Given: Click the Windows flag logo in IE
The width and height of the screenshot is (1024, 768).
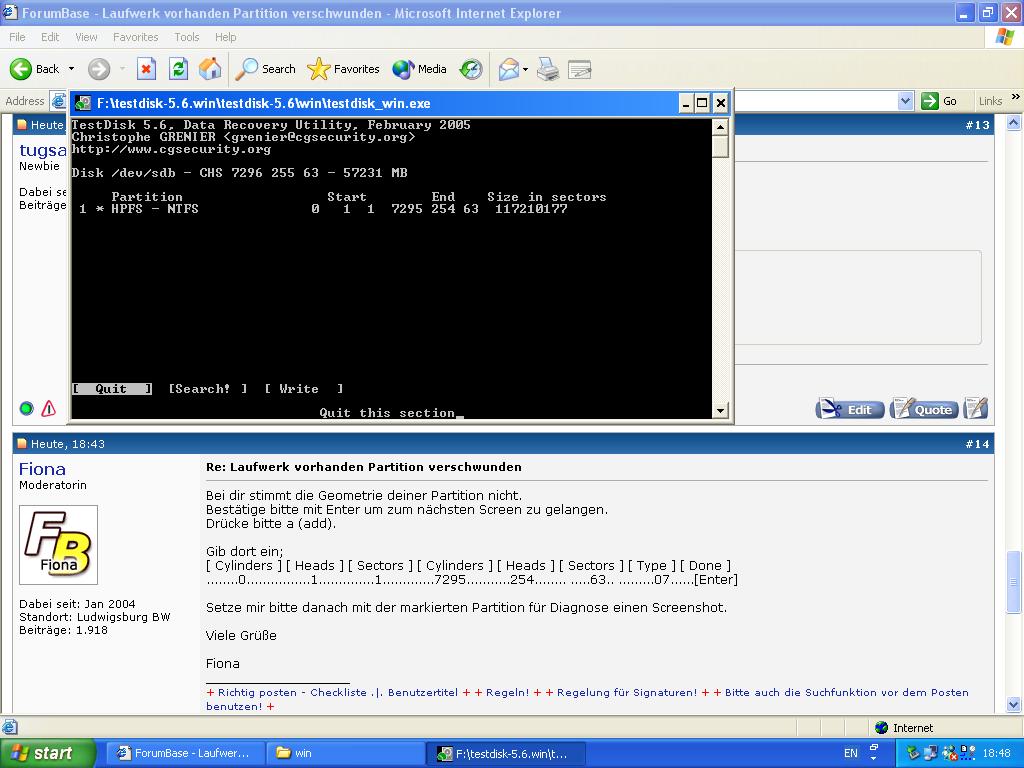Looking at the screenshot, I should [x=1004, y=37].
